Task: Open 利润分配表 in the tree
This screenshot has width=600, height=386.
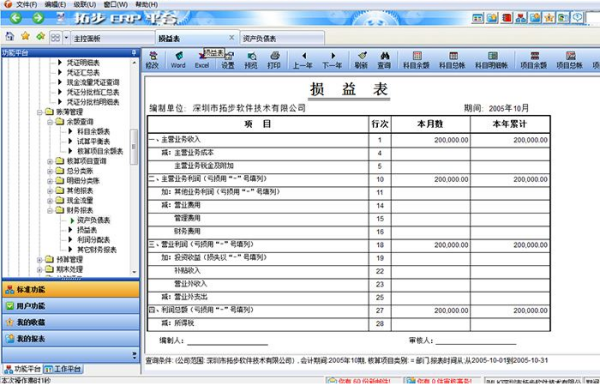Action: [93, 240]
